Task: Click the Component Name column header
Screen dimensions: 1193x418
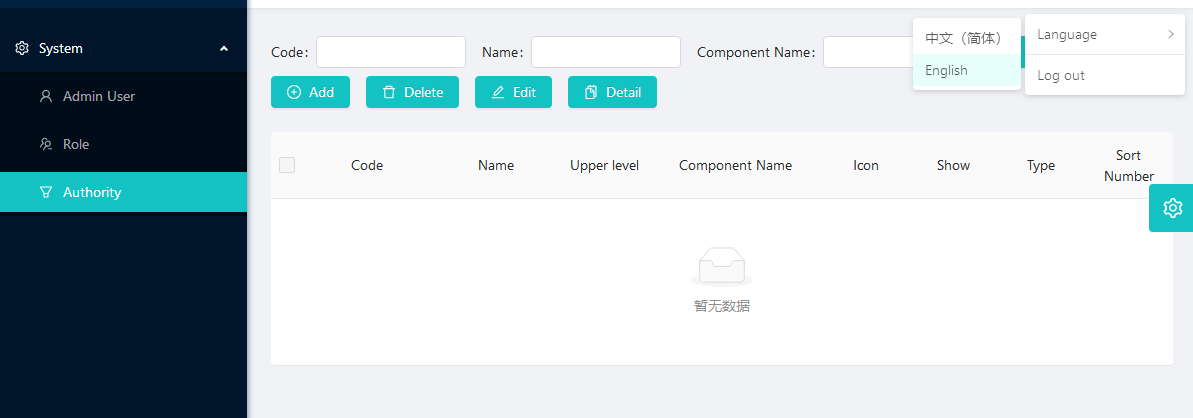Action: tap(736, 165)
